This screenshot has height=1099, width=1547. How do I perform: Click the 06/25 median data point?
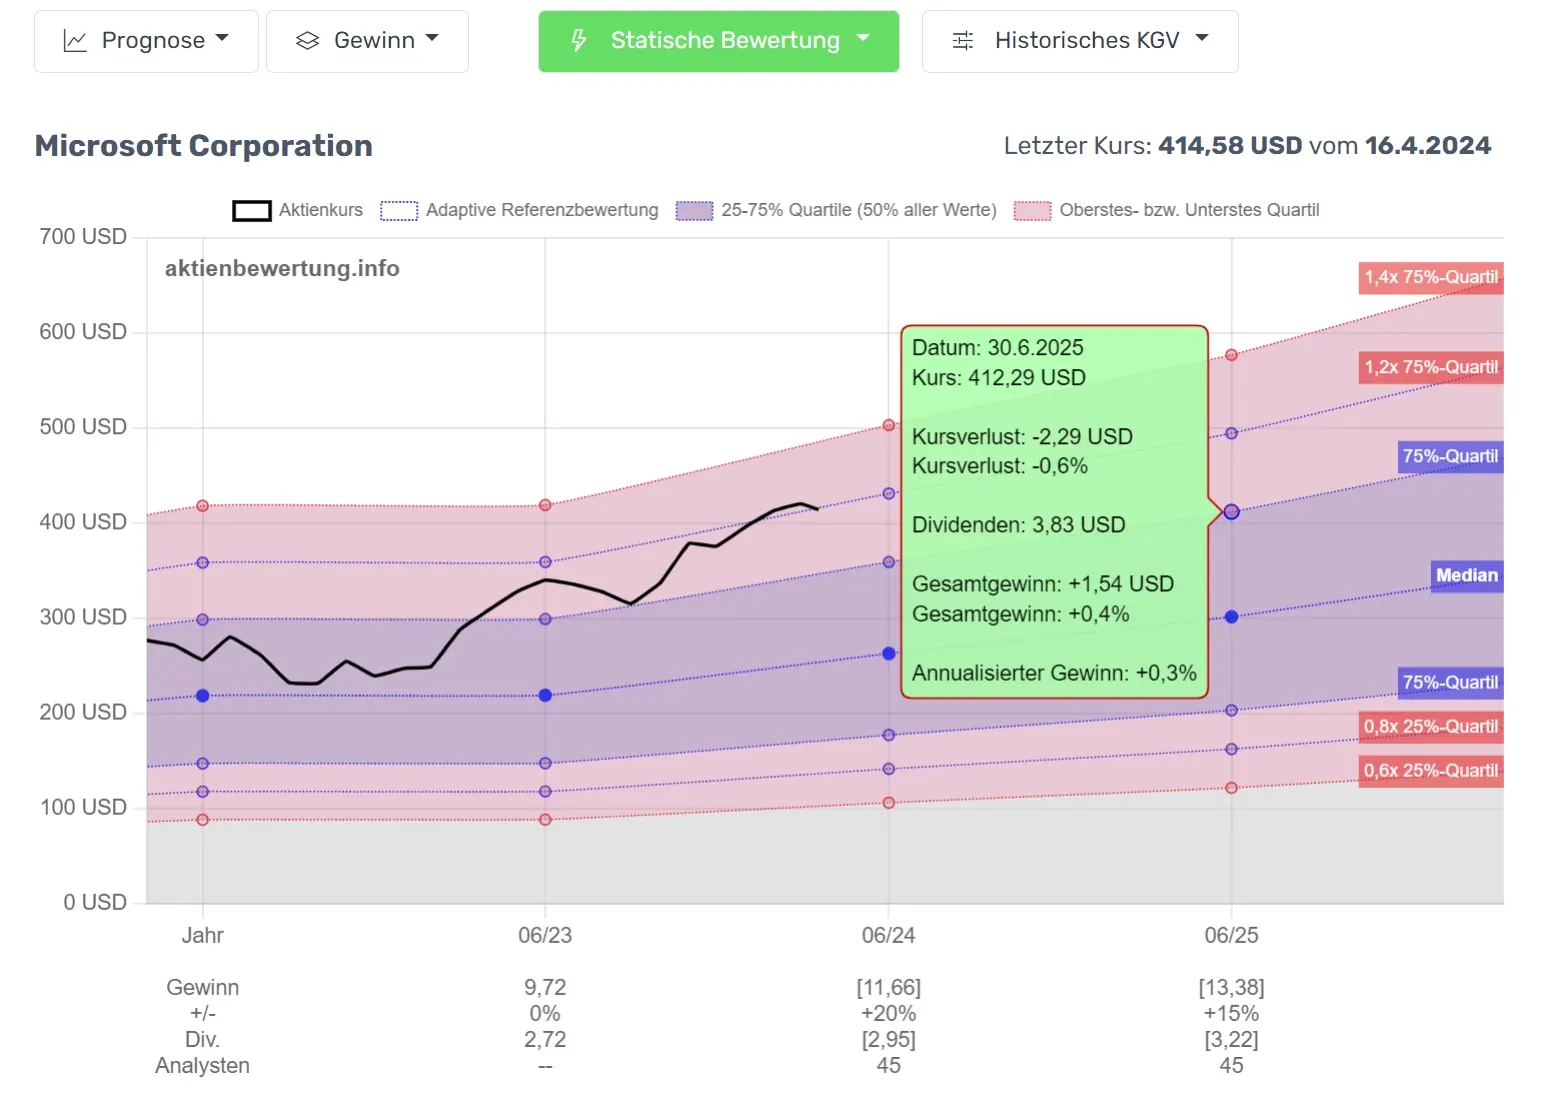[1232, 617]
